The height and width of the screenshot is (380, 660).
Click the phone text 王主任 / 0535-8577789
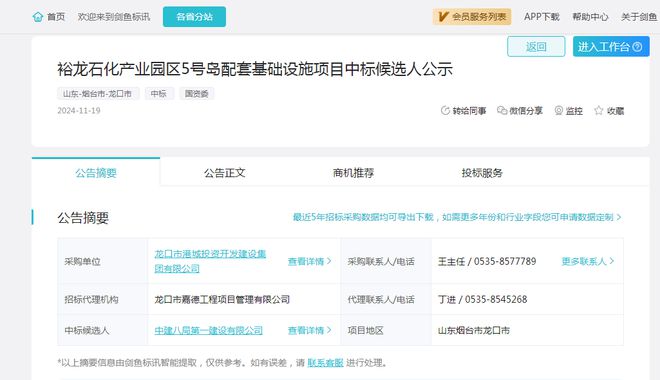[487, 261]
